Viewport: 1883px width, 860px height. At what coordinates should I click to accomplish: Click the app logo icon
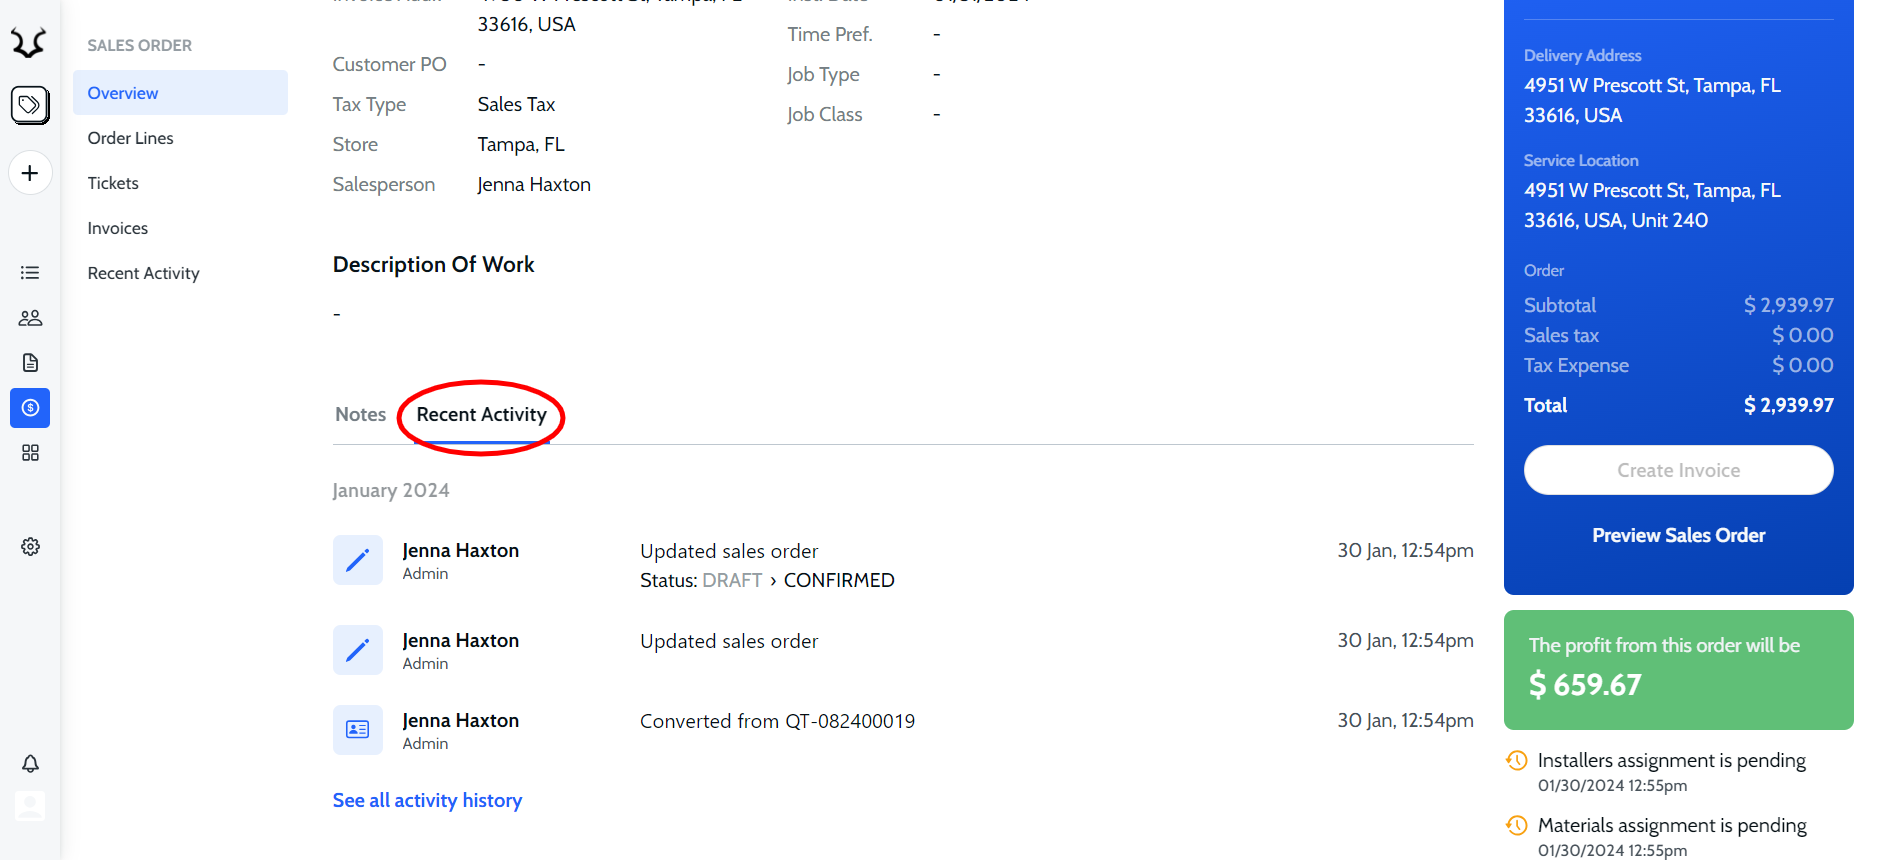pos(29,43)
